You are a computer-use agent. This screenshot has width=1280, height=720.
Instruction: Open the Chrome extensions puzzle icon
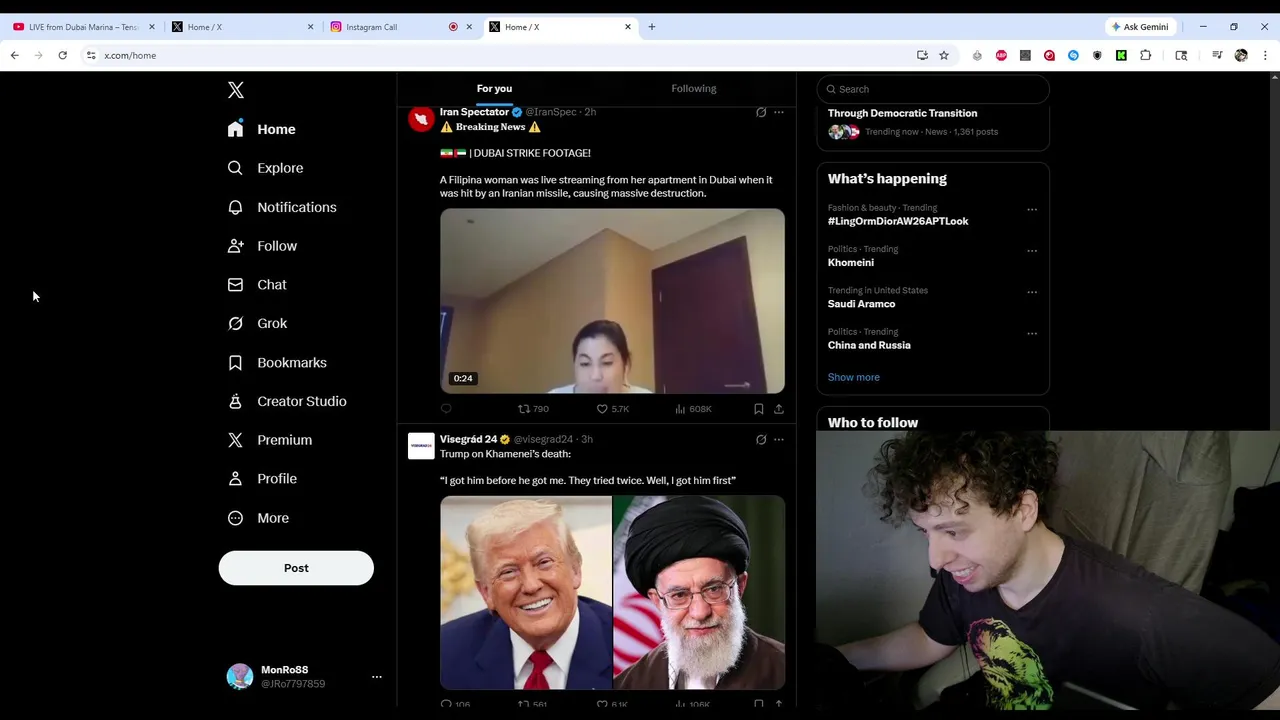coord(1145,55)
